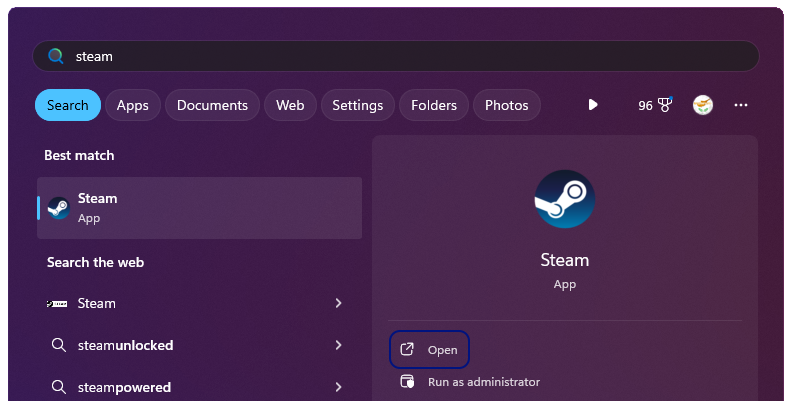Switch to the Apps filter tab
Viewport: 792px width, 401px height.
(x=133, y=105)
